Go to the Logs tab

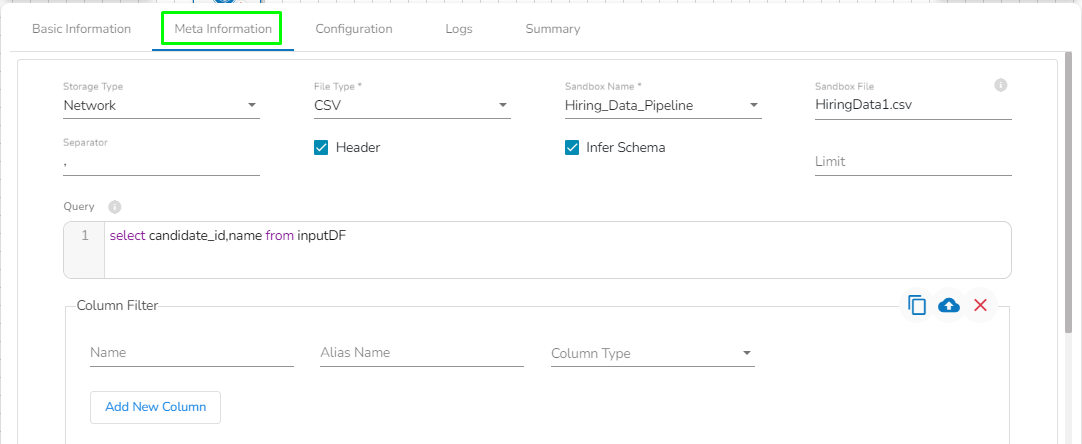pyautogui.click(x=459, y=29)
